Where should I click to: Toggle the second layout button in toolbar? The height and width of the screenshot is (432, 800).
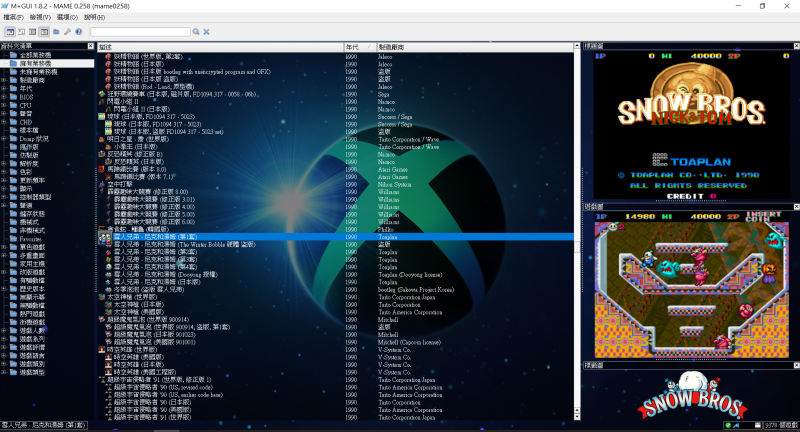click(x=21, y=32)
